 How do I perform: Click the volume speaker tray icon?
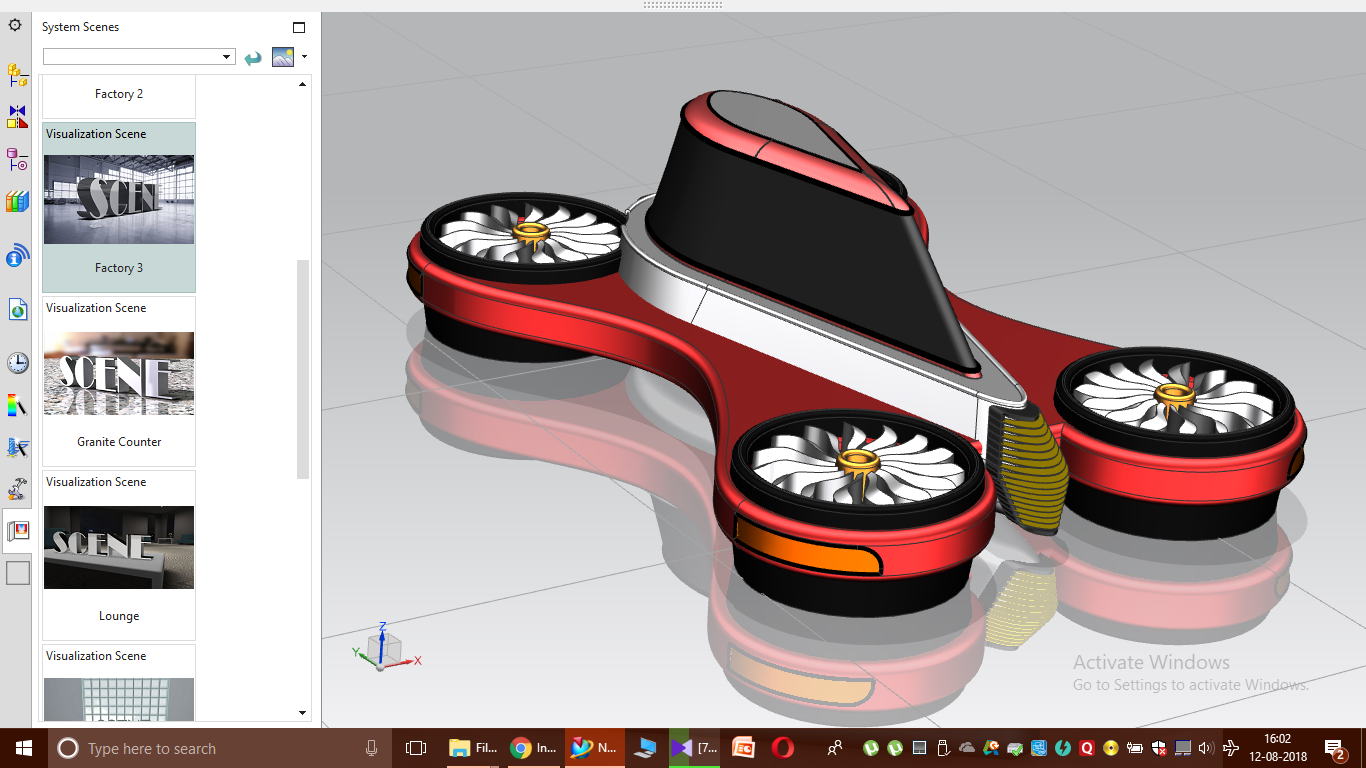point(1205,748)
